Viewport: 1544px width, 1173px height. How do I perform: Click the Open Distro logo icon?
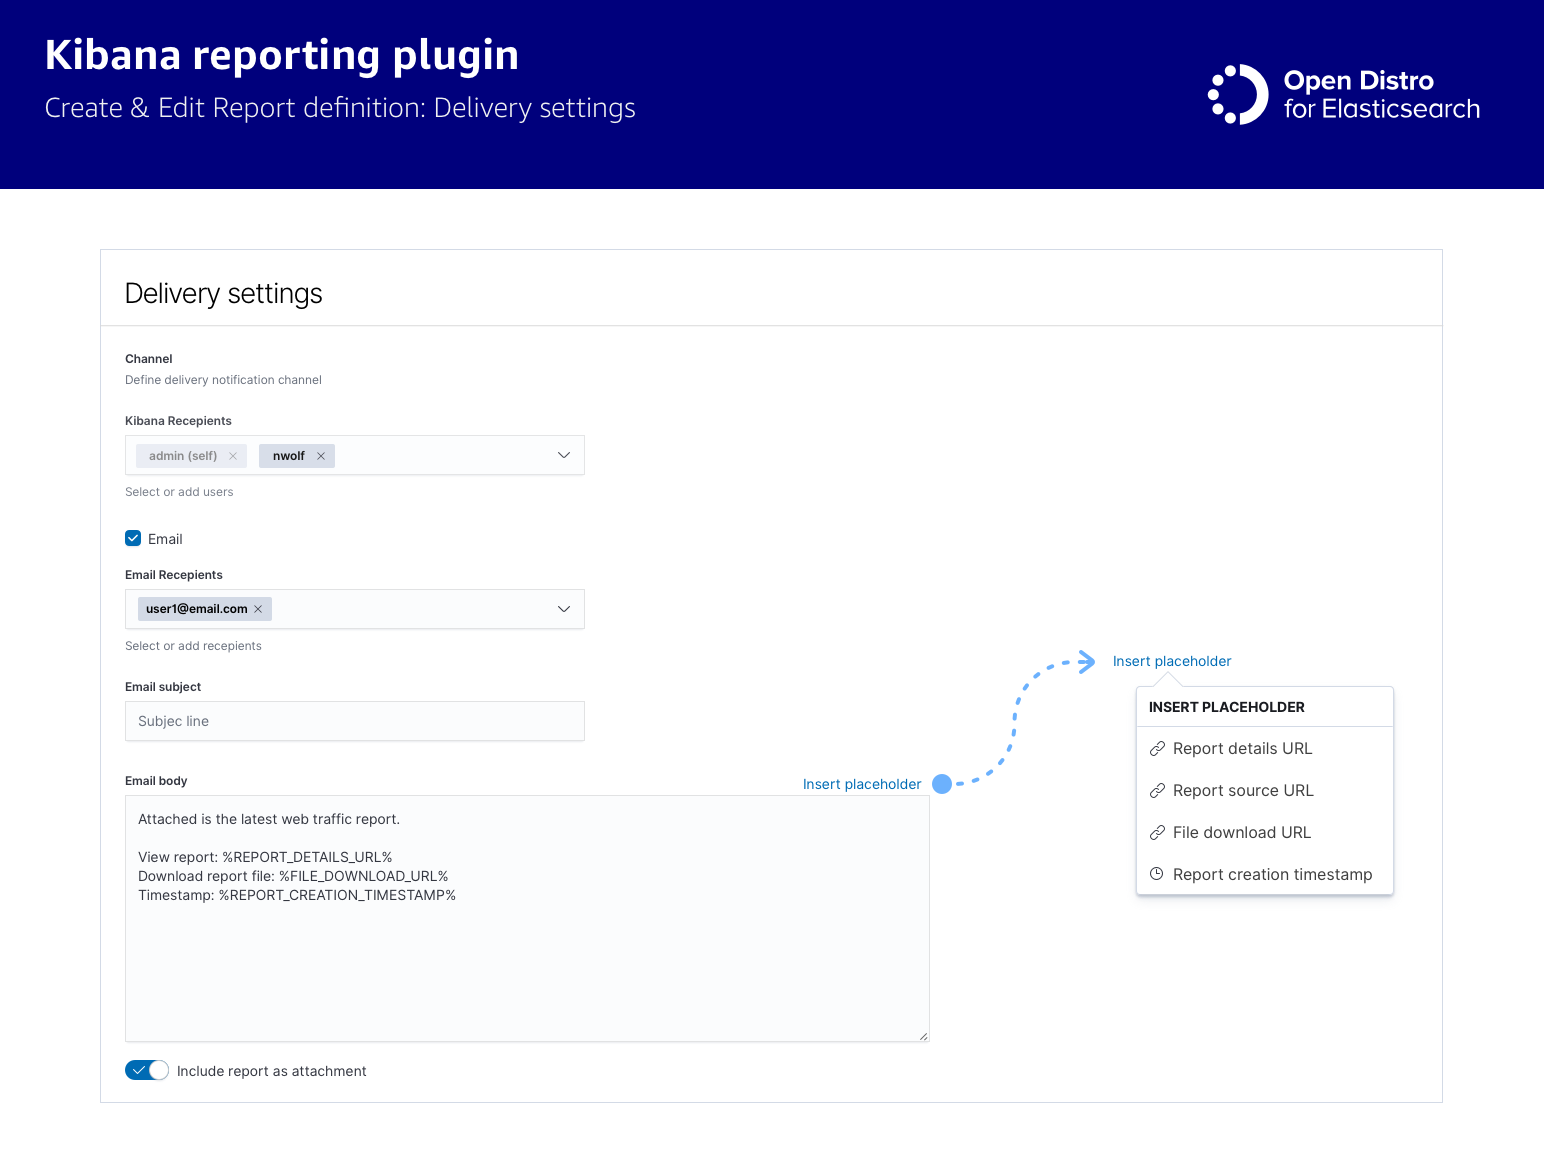(1238, 95)
